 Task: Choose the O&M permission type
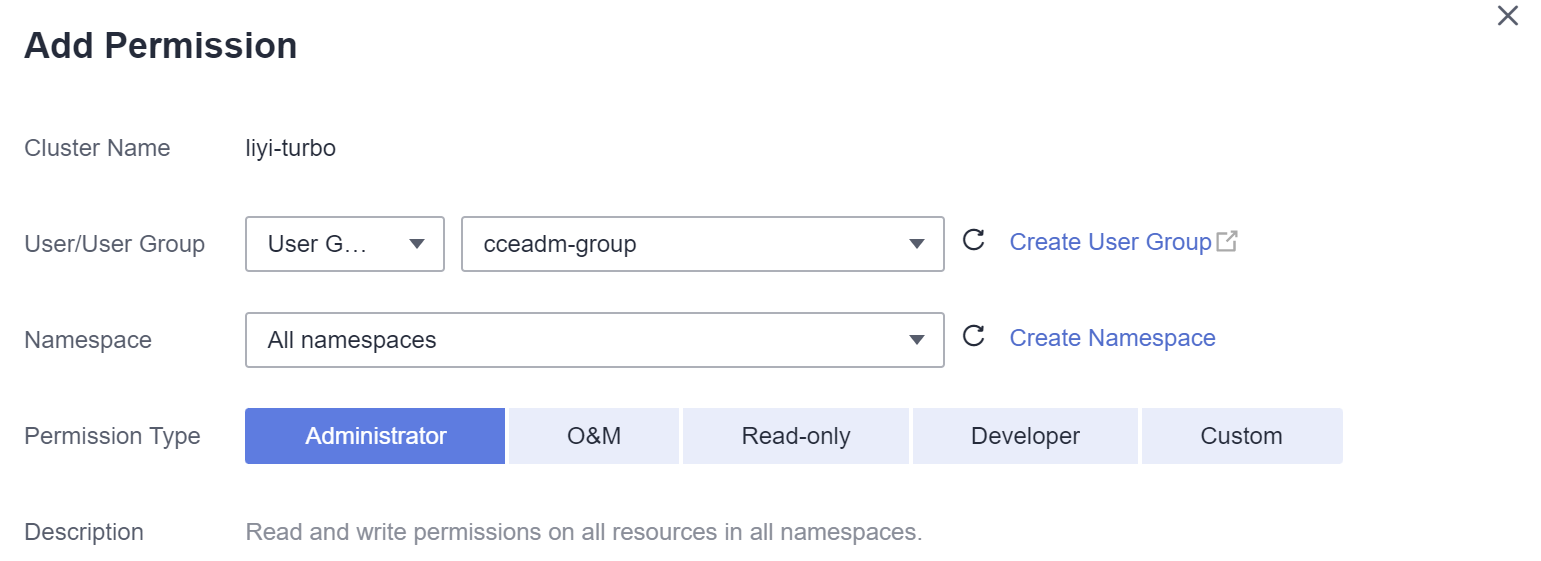click(x=594, y=436)
